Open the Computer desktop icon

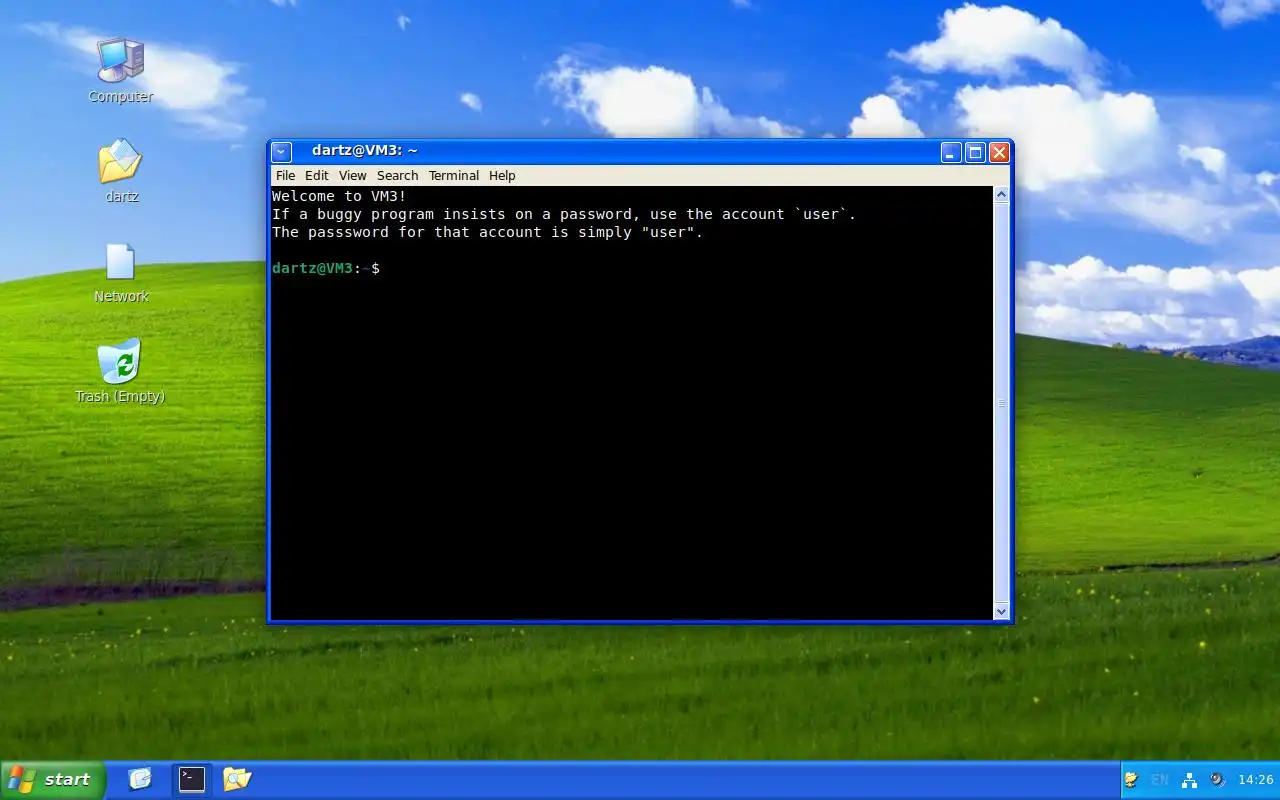click(120, 70)
